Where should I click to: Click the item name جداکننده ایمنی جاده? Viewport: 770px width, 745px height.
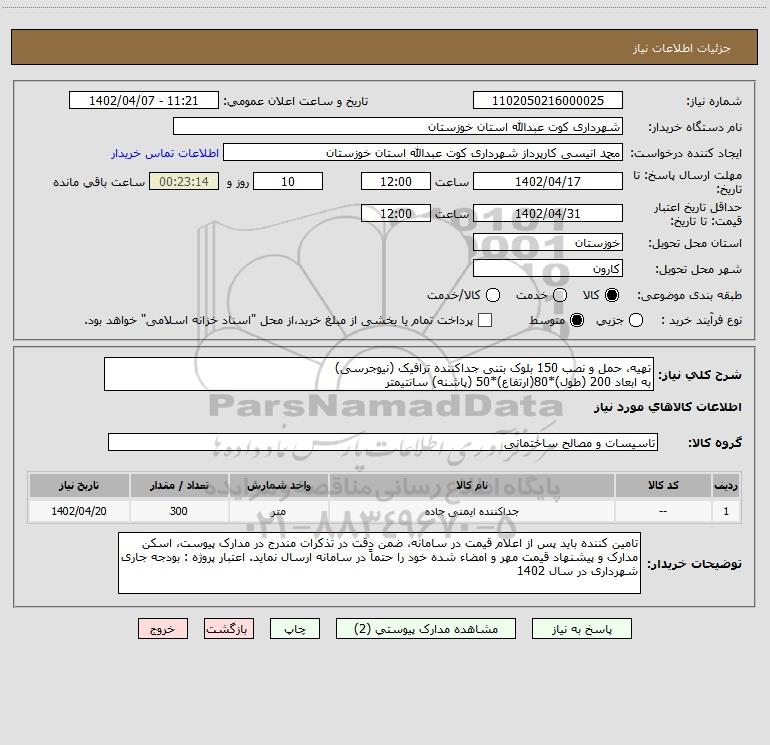[472, 511]
